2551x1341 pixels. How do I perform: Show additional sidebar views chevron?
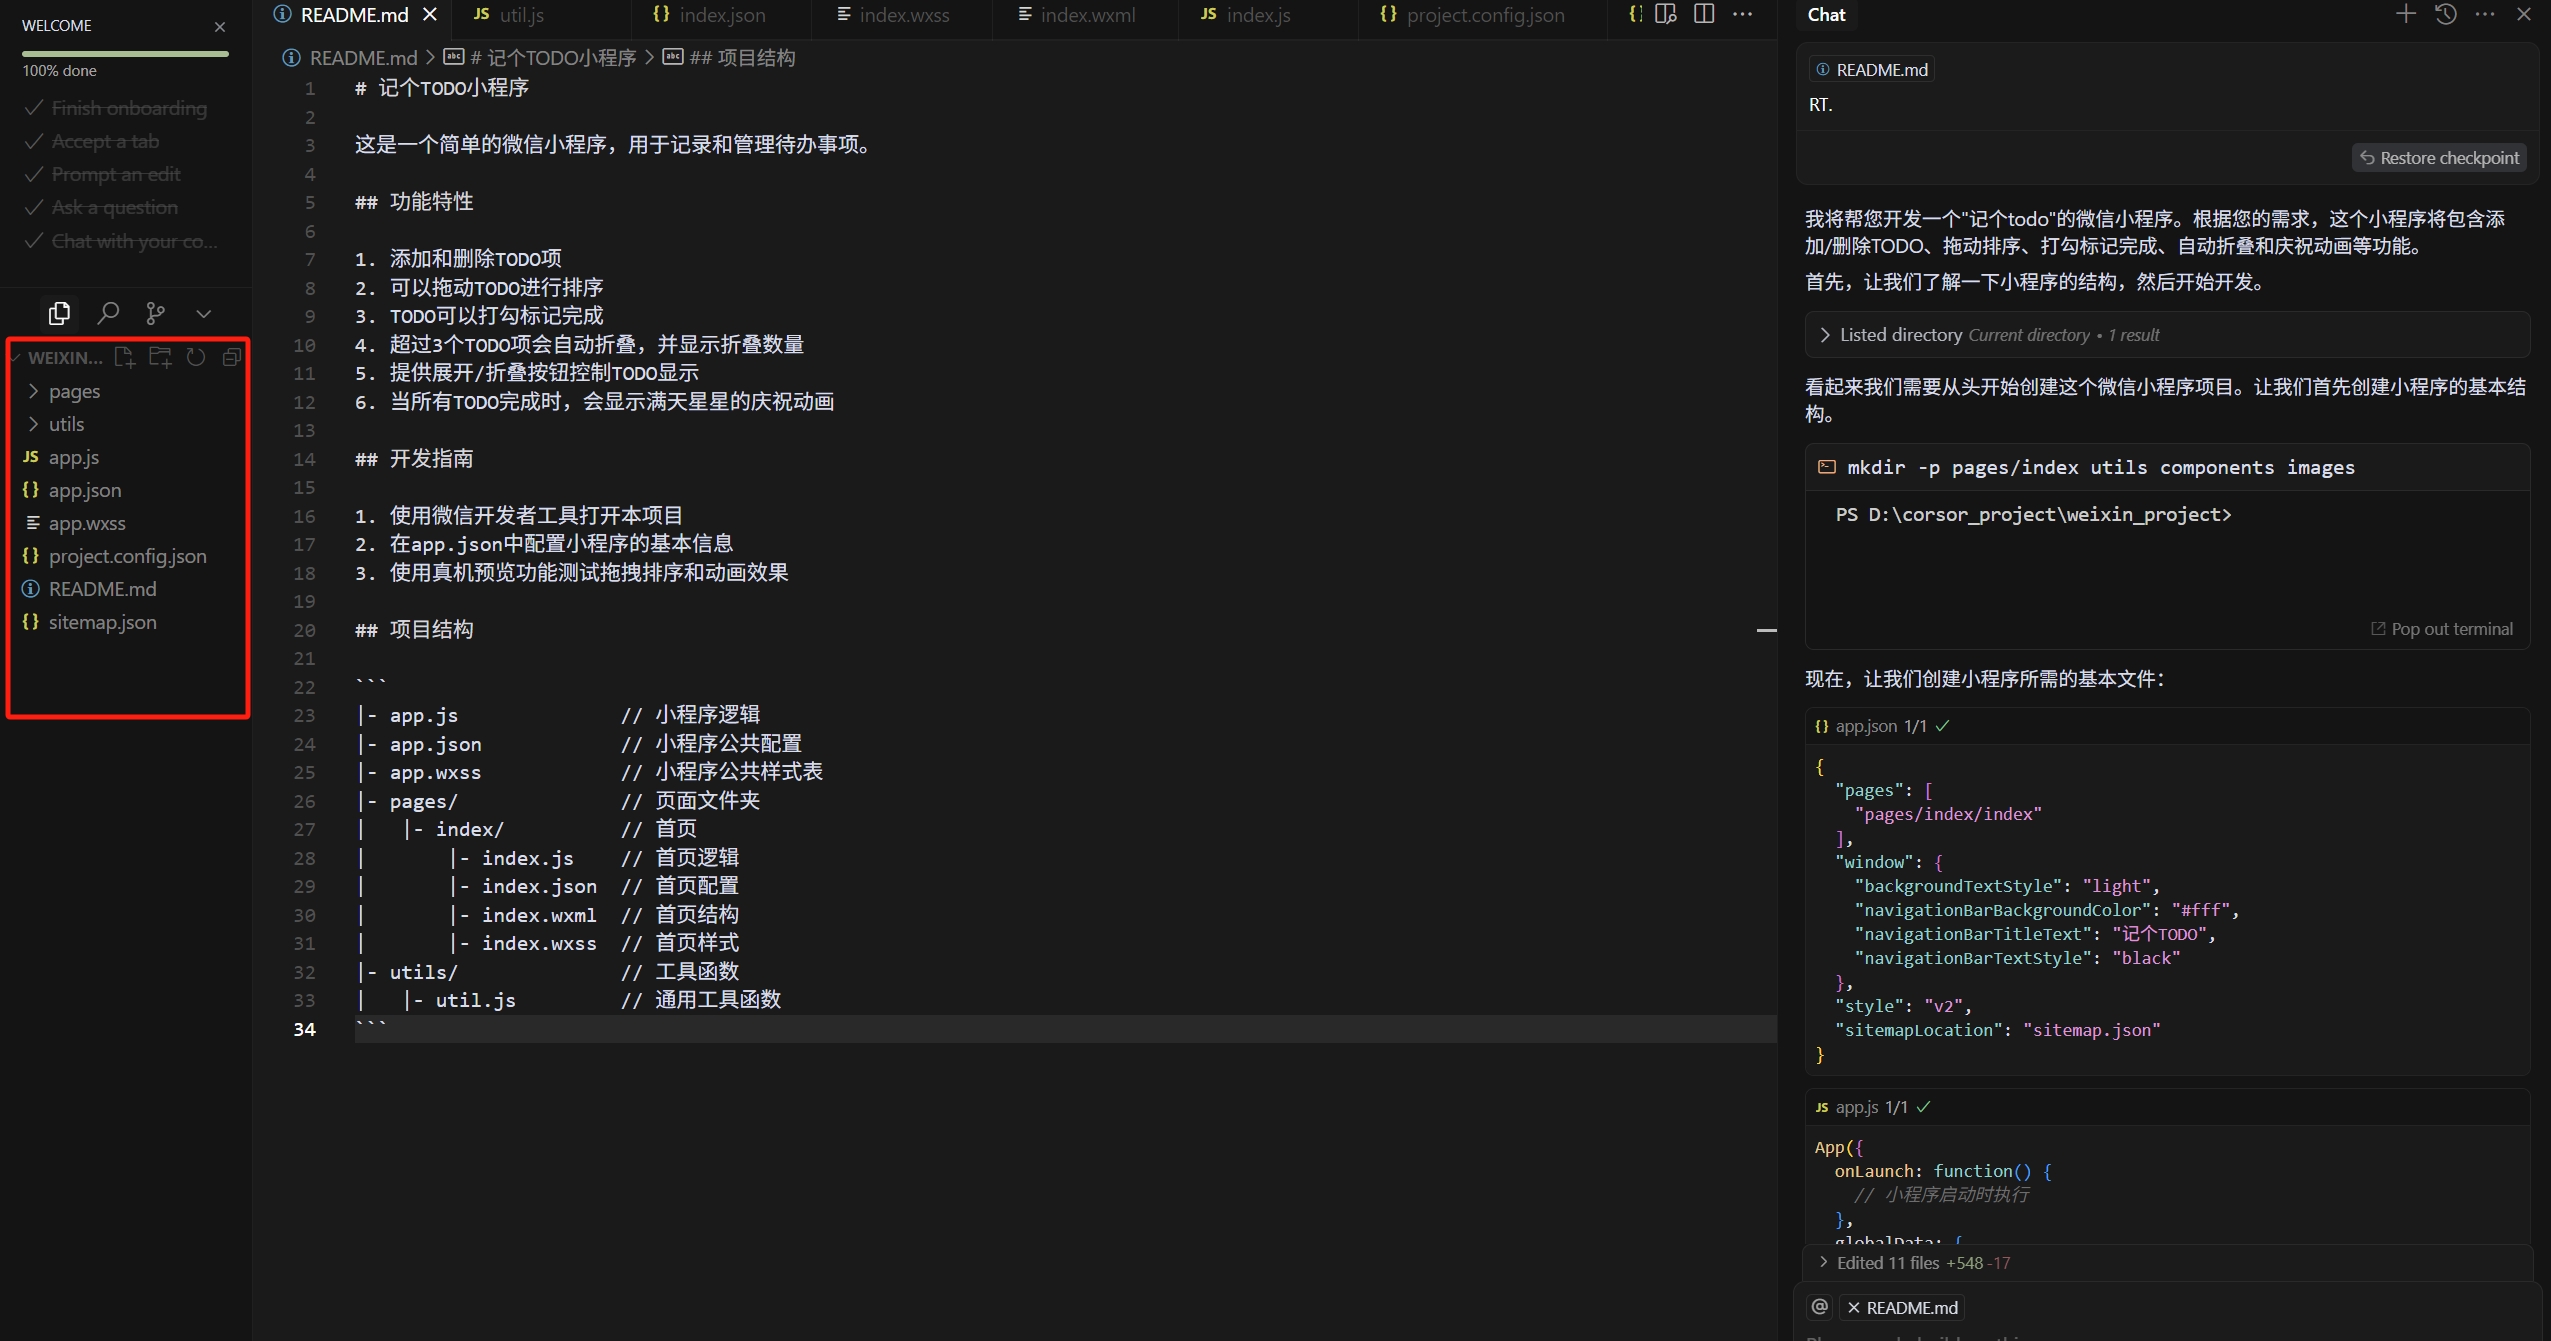204,314
